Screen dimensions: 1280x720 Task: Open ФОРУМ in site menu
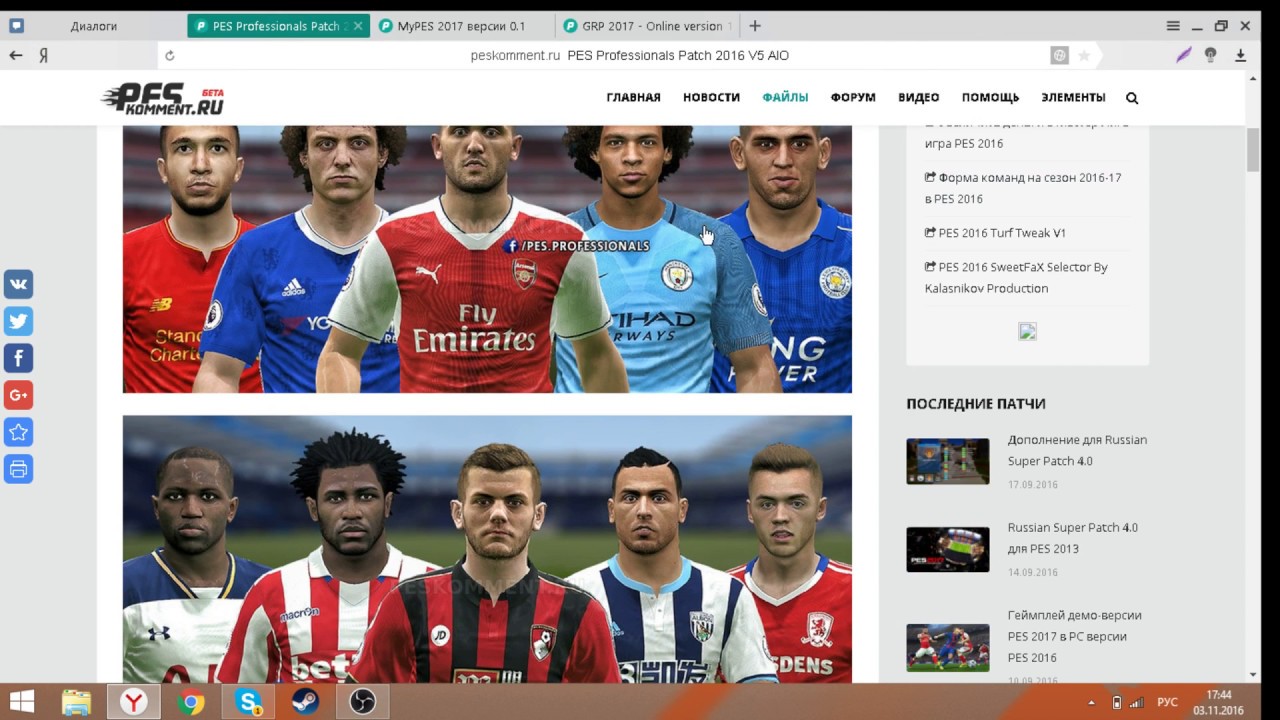point(853,98)
